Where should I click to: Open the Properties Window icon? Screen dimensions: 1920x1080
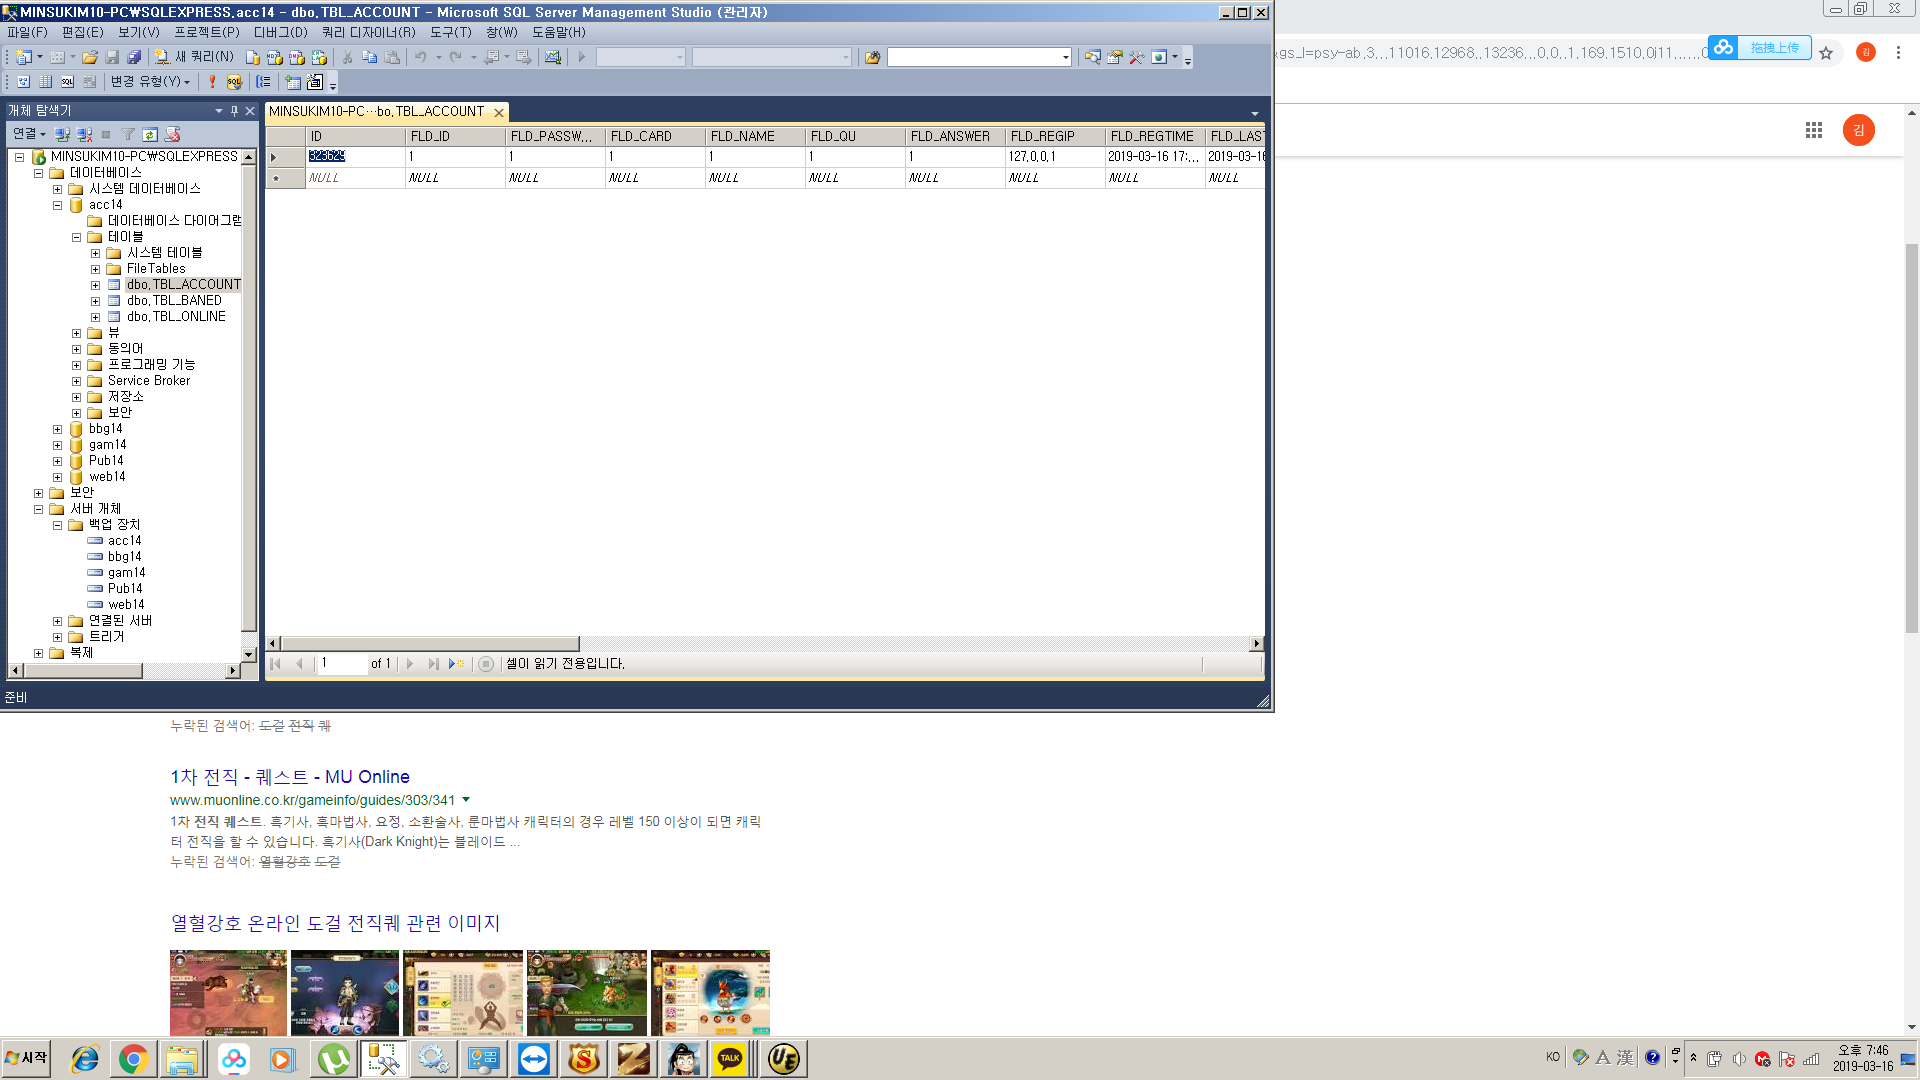click(x=1114, y=57)
